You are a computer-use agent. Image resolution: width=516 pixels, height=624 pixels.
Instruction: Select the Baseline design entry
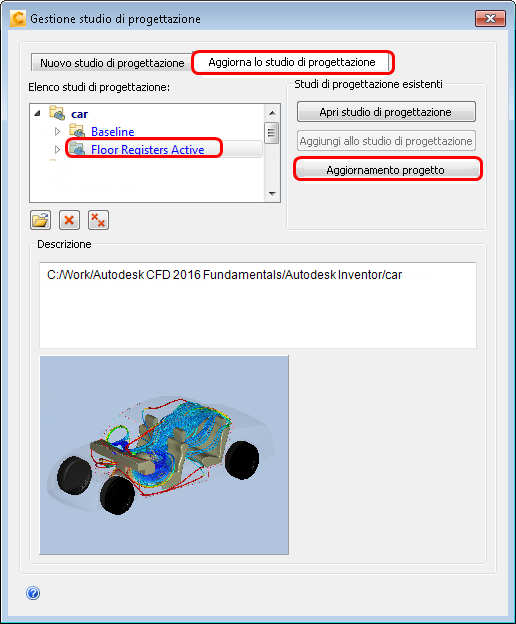click(x=113, y=131)
